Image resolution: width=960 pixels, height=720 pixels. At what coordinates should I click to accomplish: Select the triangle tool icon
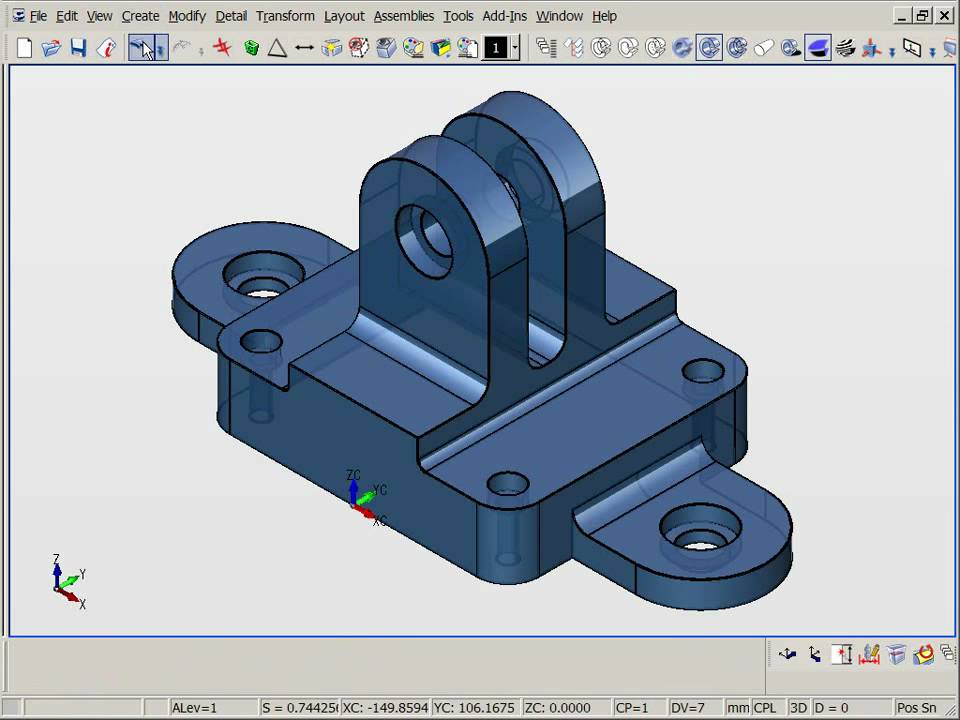point(277,48)
